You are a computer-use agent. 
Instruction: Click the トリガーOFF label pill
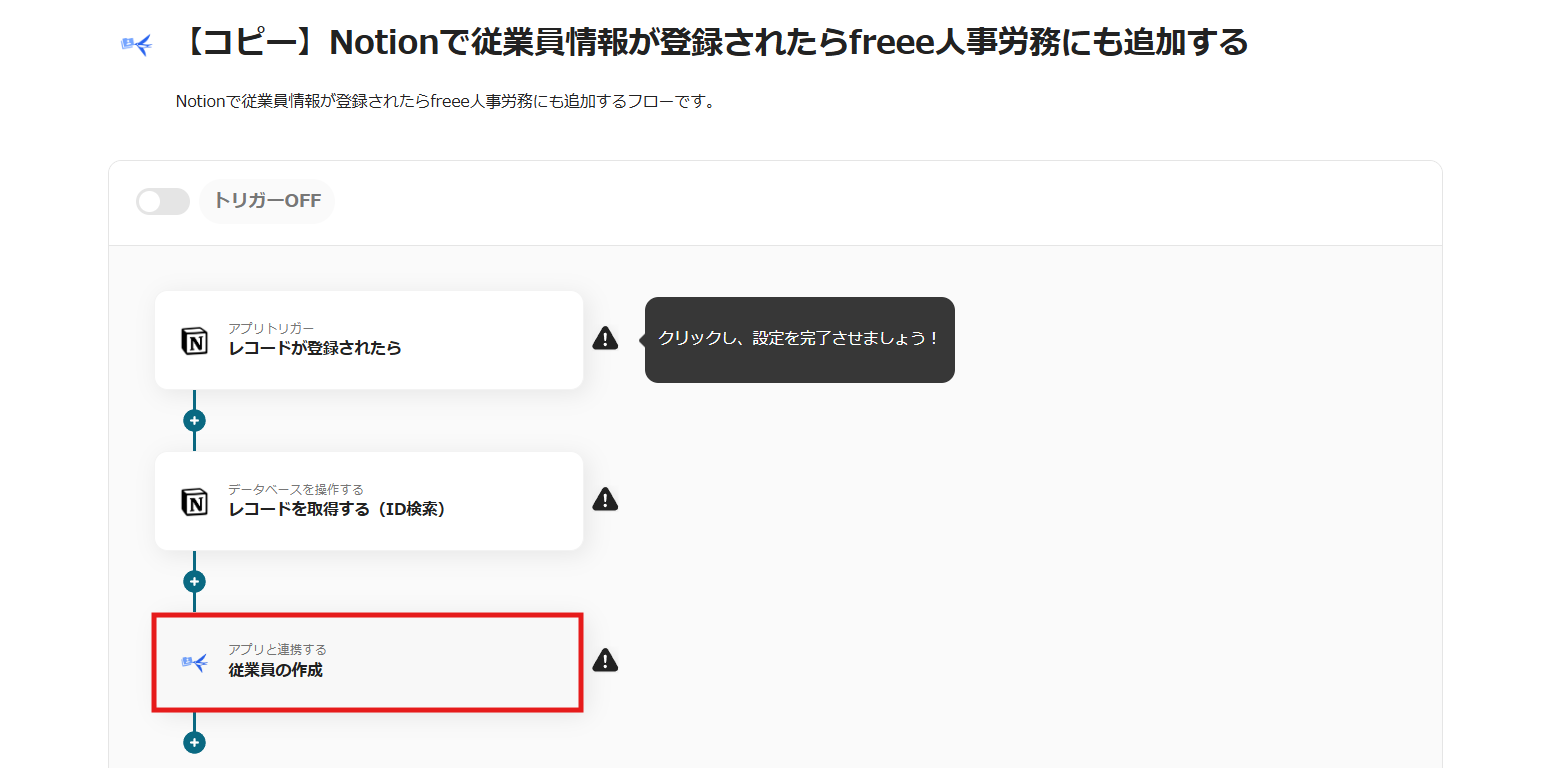[x=267, y=201]
